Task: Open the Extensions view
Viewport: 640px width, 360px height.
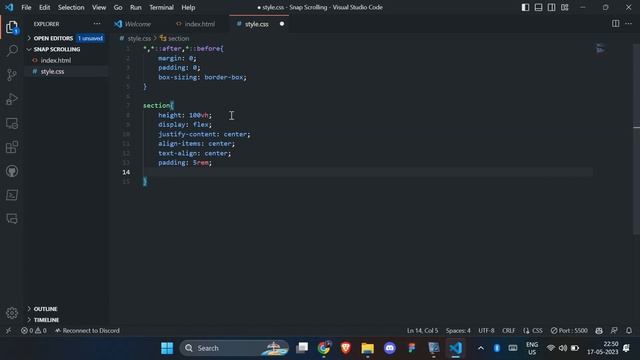Action: (x=12, y=147)
